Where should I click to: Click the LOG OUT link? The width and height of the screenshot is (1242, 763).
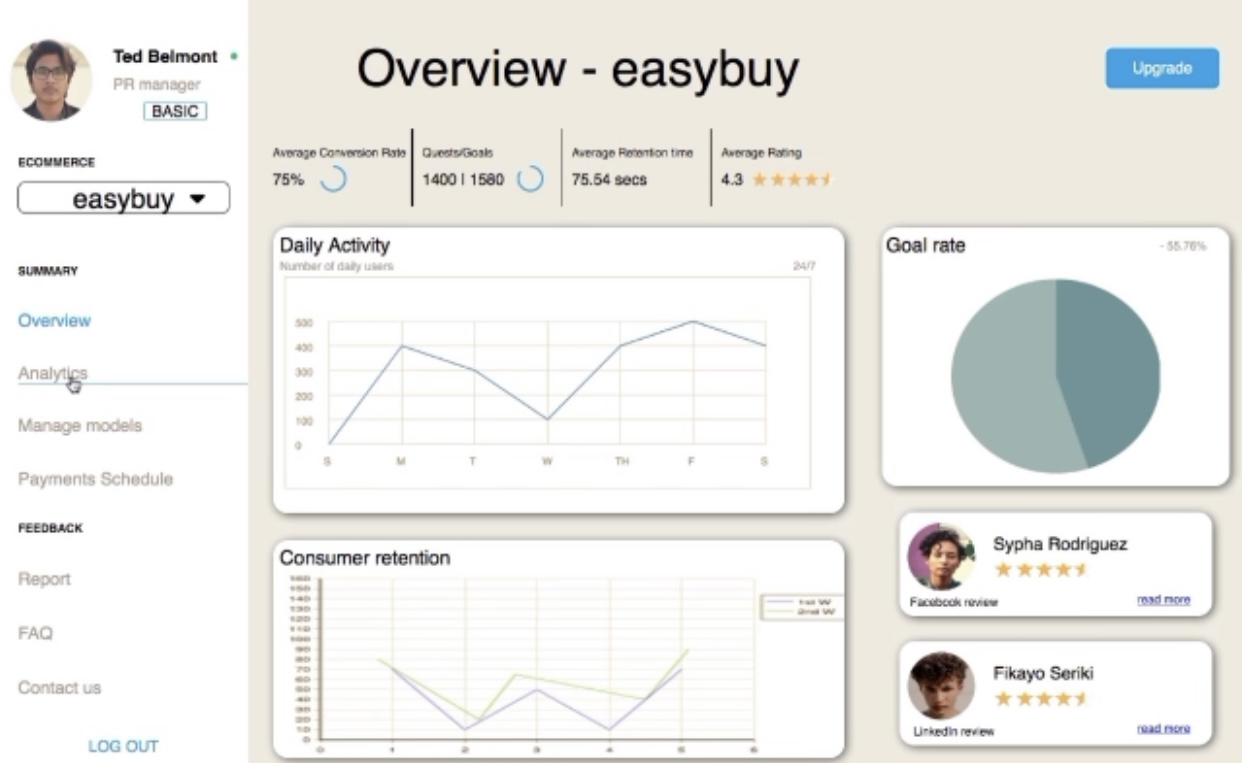point(123,746)
